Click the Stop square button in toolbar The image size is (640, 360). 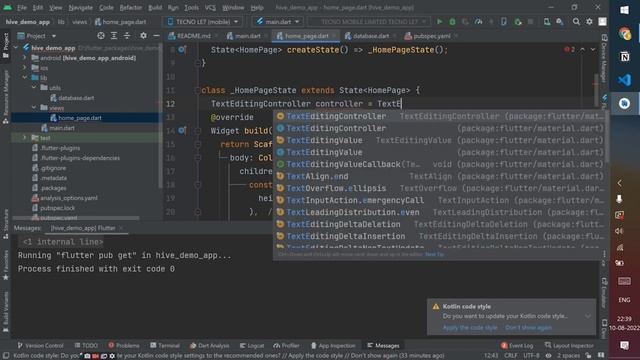point(530,22)
